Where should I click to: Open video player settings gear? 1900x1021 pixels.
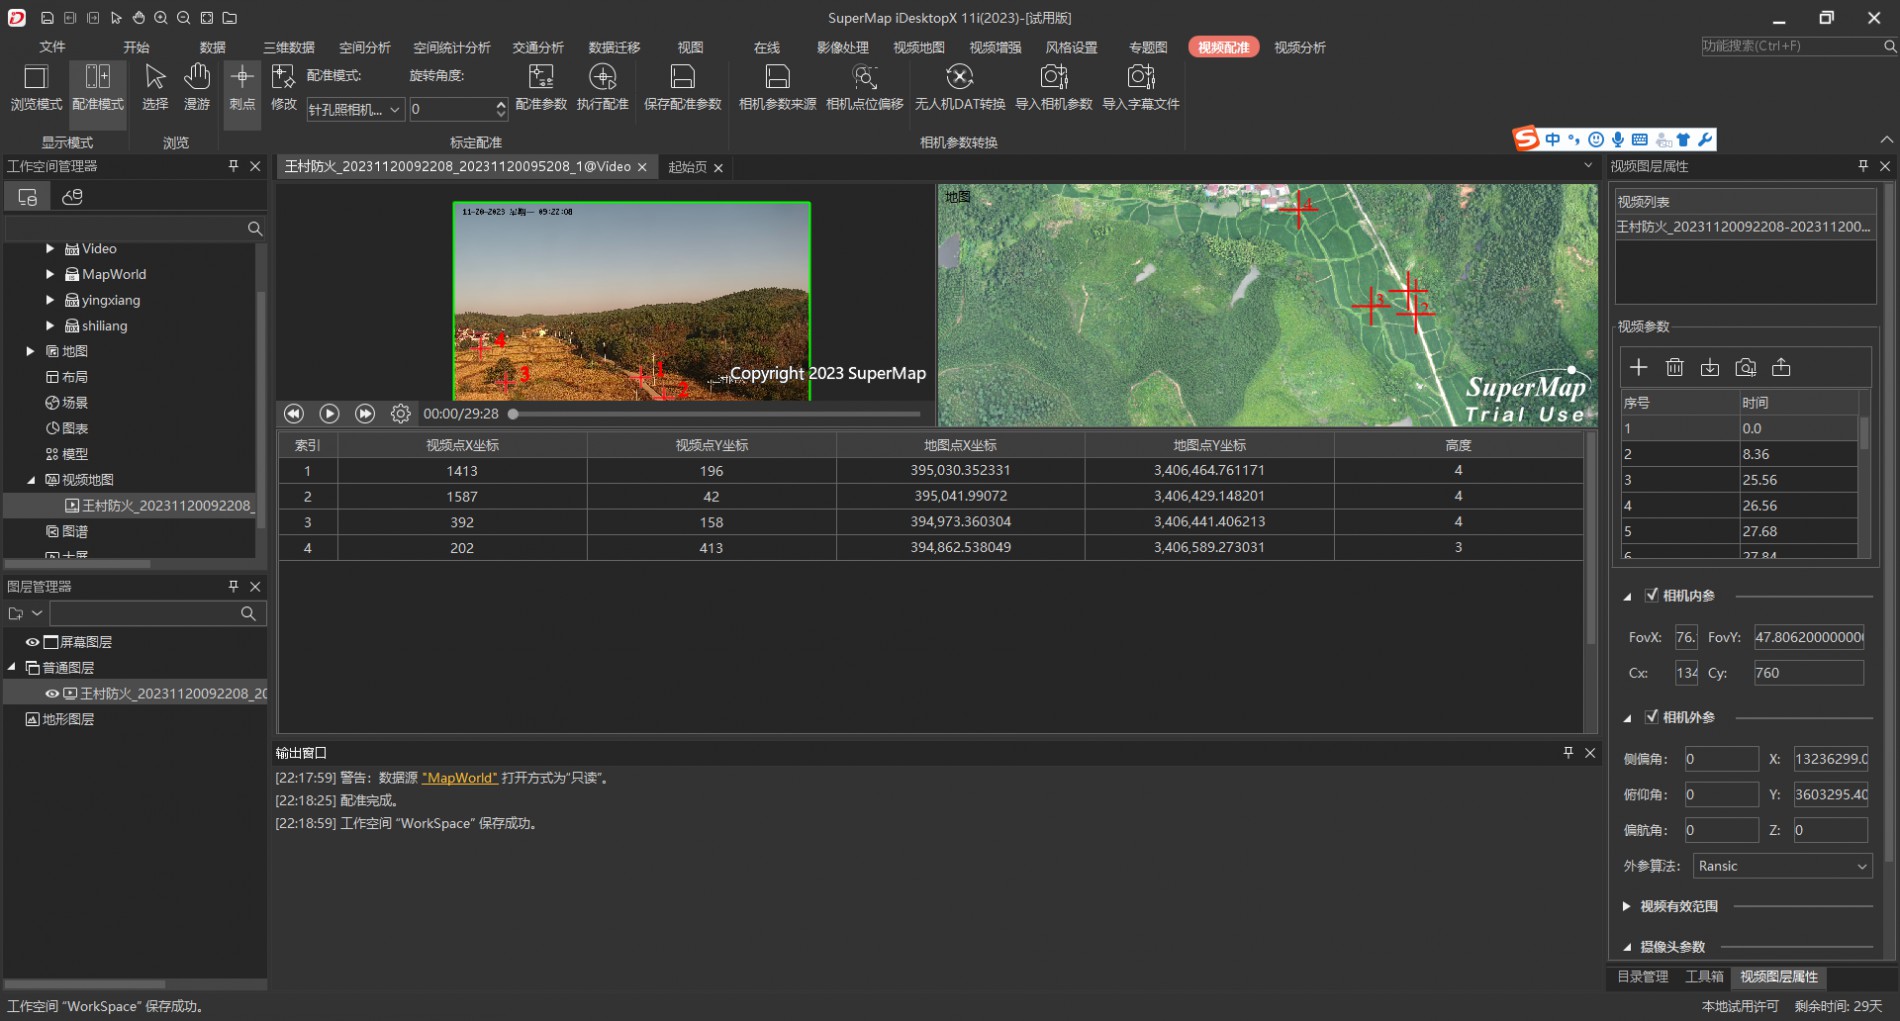(401, 414)
